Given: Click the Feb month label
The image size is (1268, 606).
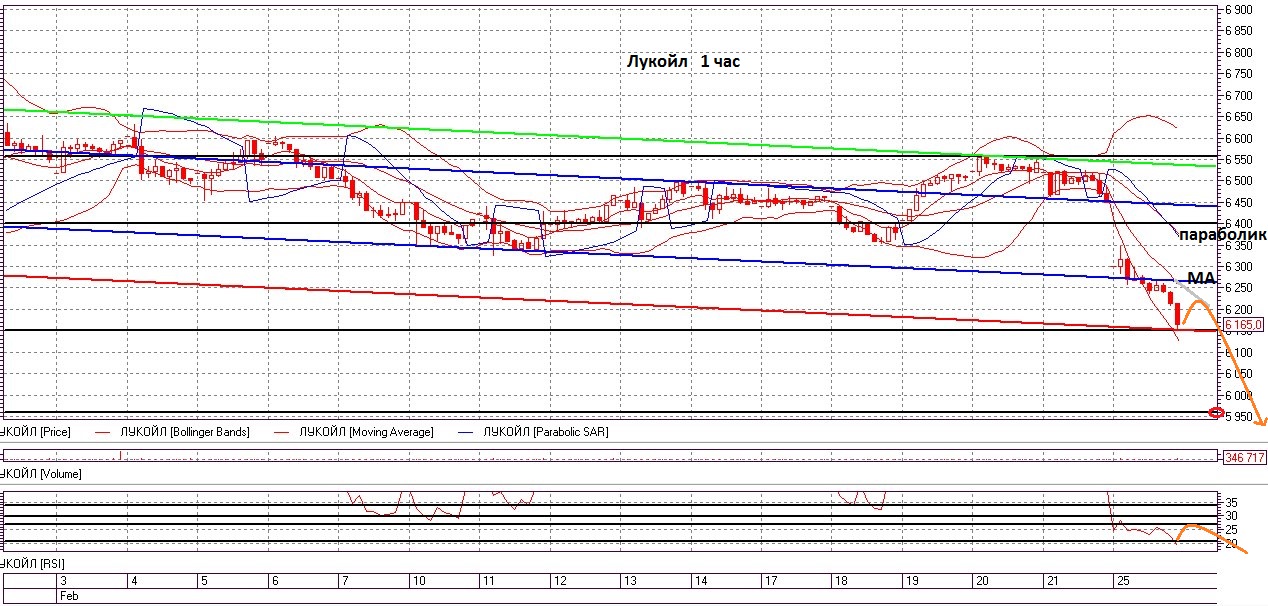Looking at the screenshot, I should tap(69, 595).
